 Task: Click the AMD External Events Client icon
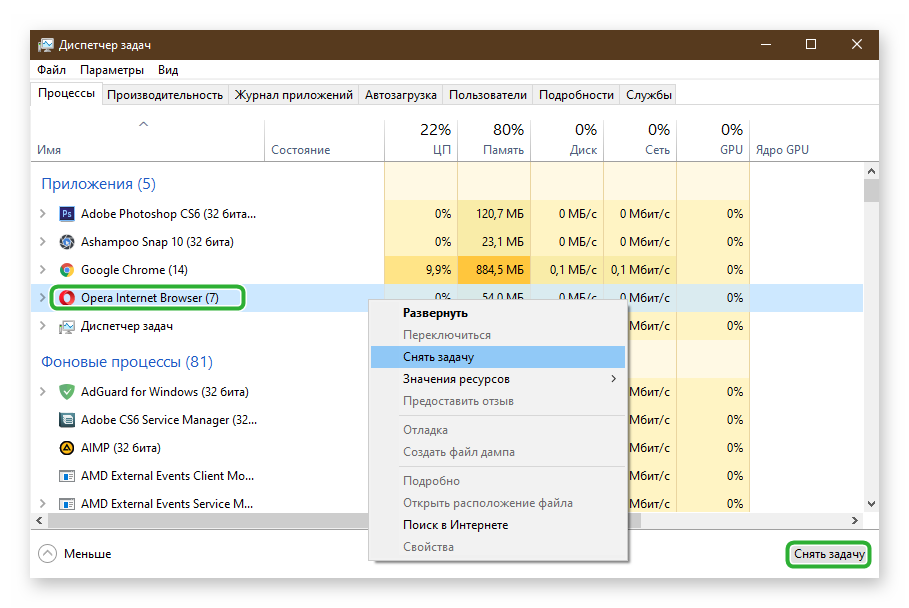pos(67,476)
